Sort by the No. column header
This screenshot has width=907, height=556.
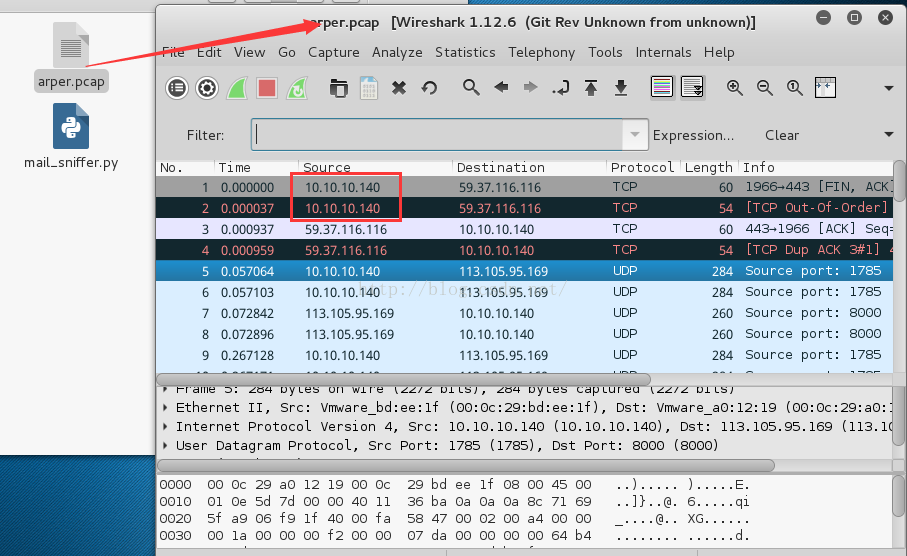pyautogui.click(x=185, y=168)
